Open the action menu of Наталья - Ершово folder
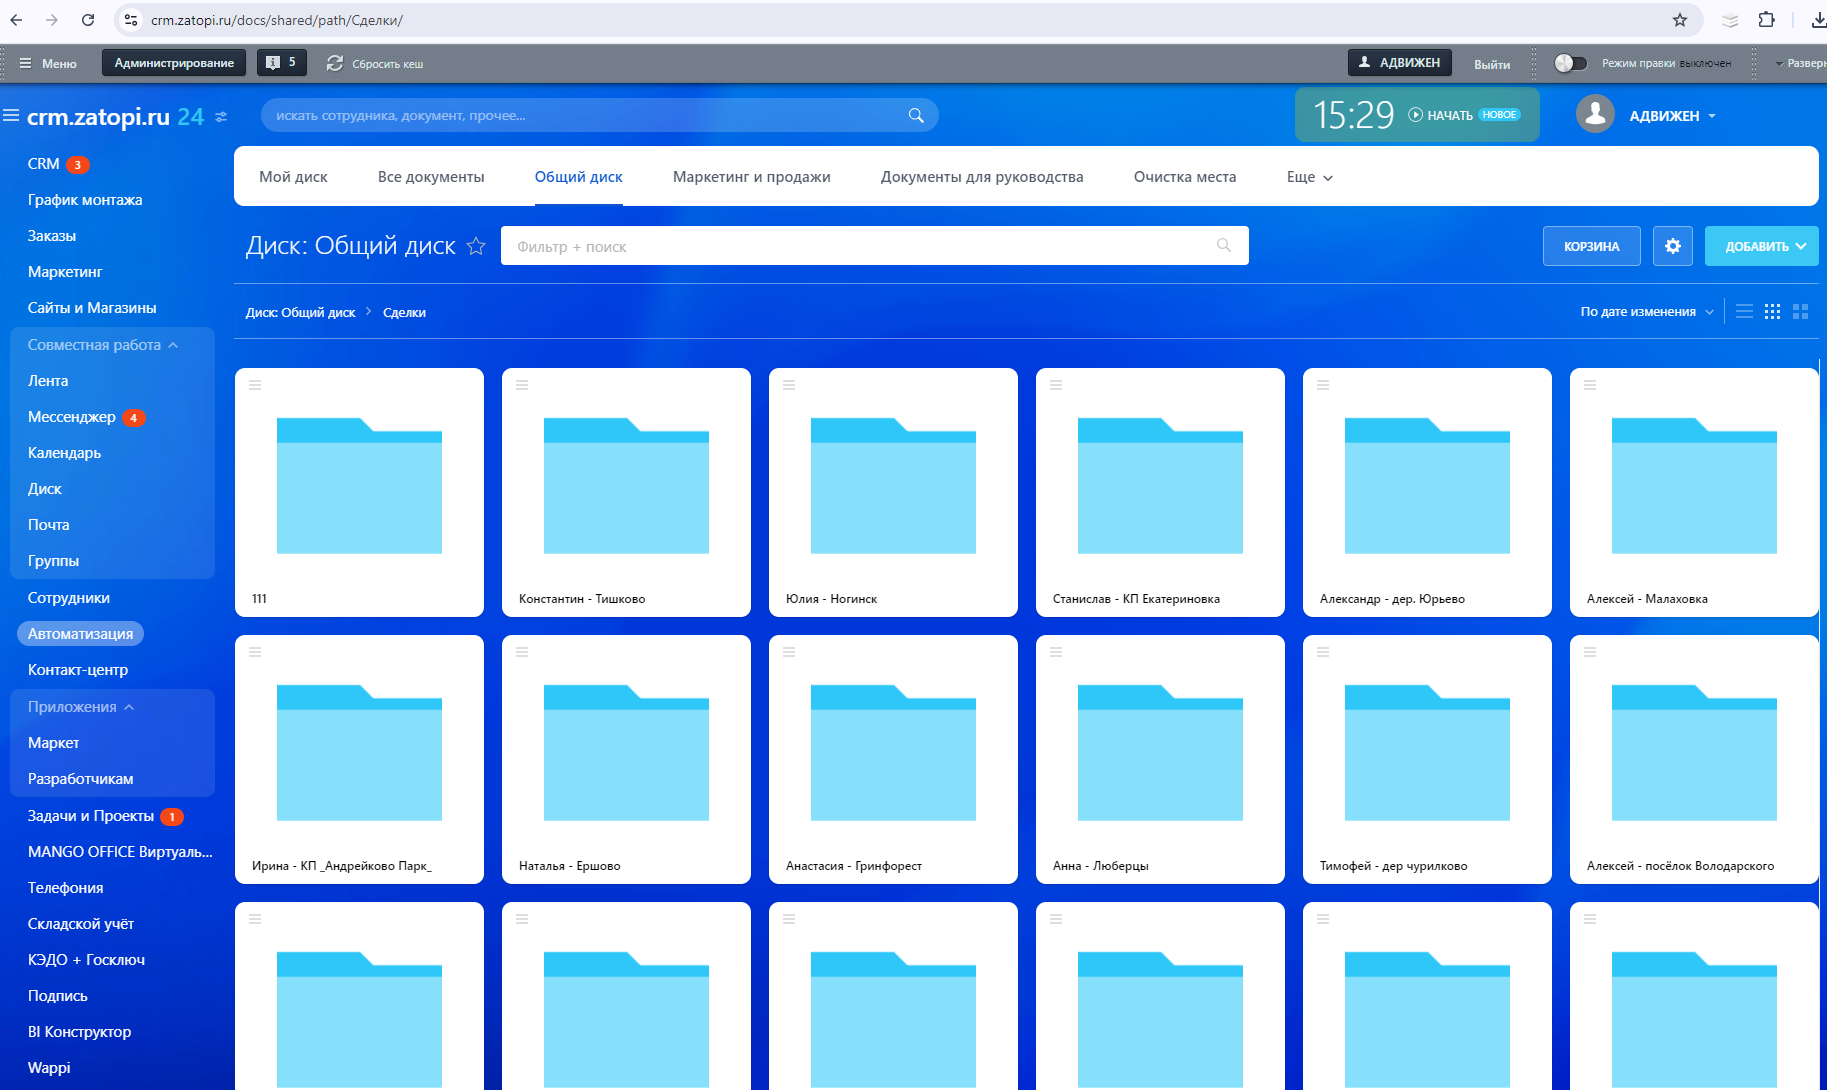This screenshot has height=1090, width=1827. point(522,652)
